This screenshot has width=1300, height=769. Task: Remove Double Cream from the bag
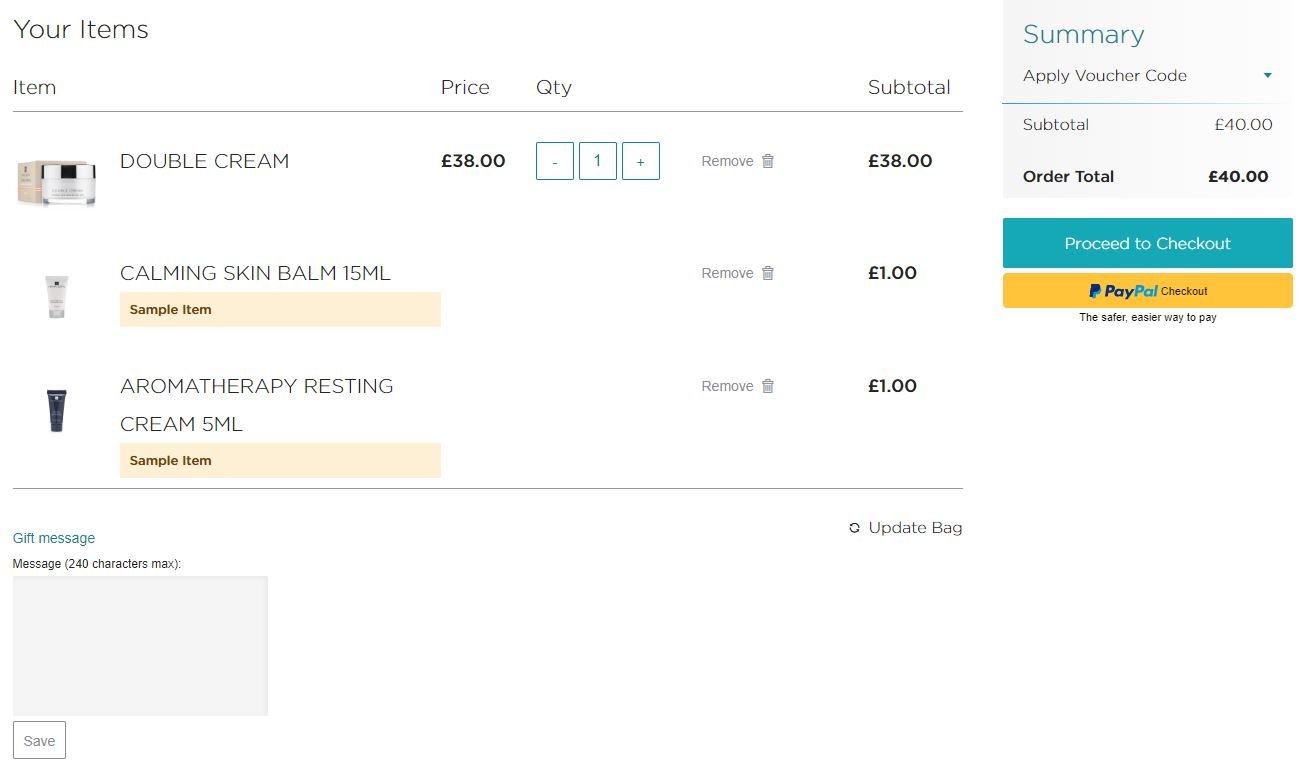(738, 161)
